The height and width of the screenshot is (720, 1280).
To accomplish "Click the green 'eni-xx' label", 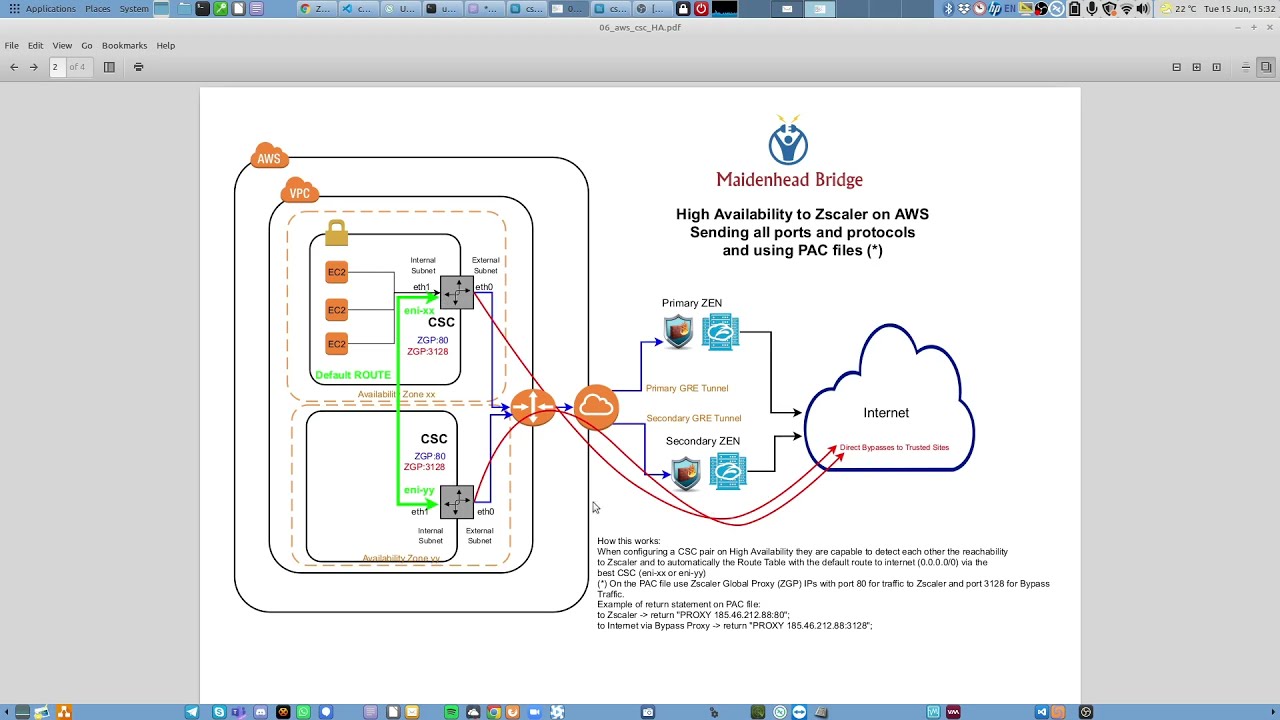I will (x=419, y=310).
